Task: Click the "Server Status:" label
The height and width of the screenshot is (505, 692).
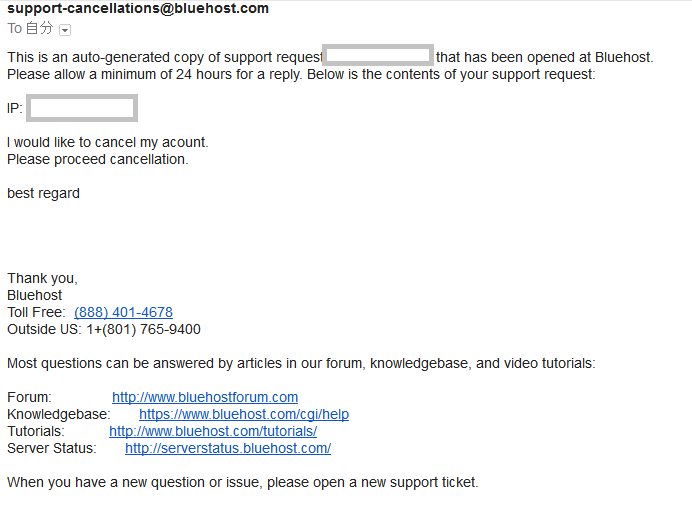Action: 52,448
